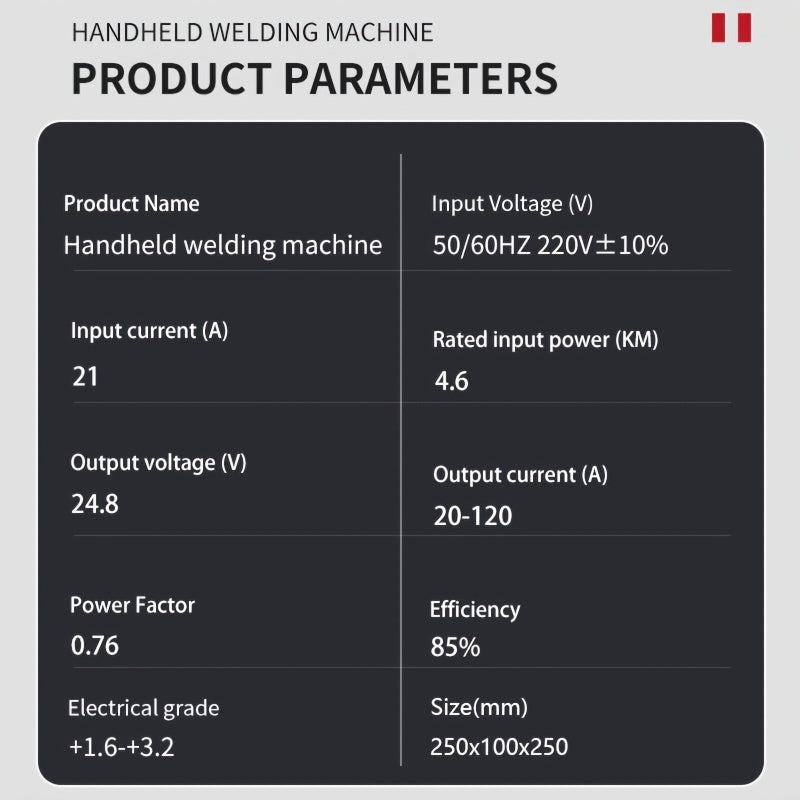Select the HANDHELD WELDING MACHINE subtitle
Viewport: 800px width, 800px height.
(x=253, y=32)
